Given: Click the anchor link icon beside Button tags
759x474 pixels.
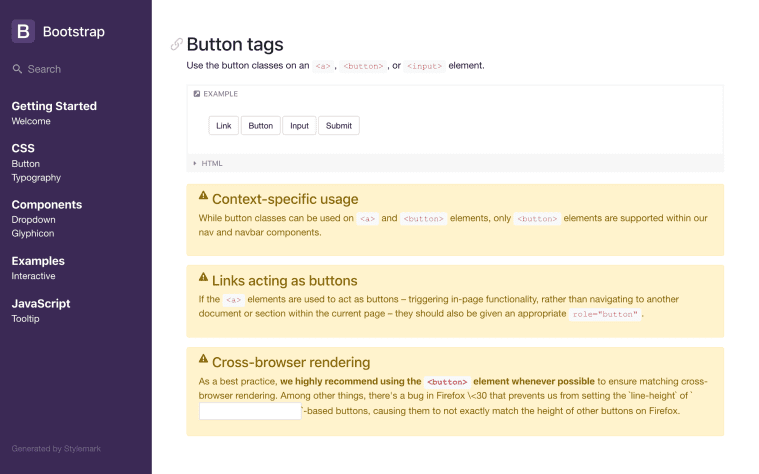Looking at the screenshot, I should tap(177, 44).
